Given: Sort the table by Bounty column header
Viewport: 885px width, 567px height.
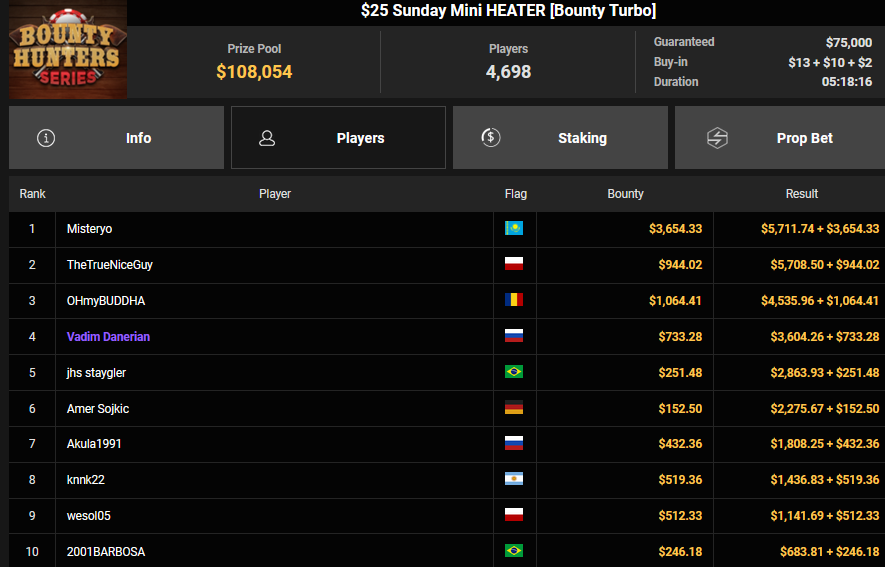Looking at the screenshot, I should point(625,194).
